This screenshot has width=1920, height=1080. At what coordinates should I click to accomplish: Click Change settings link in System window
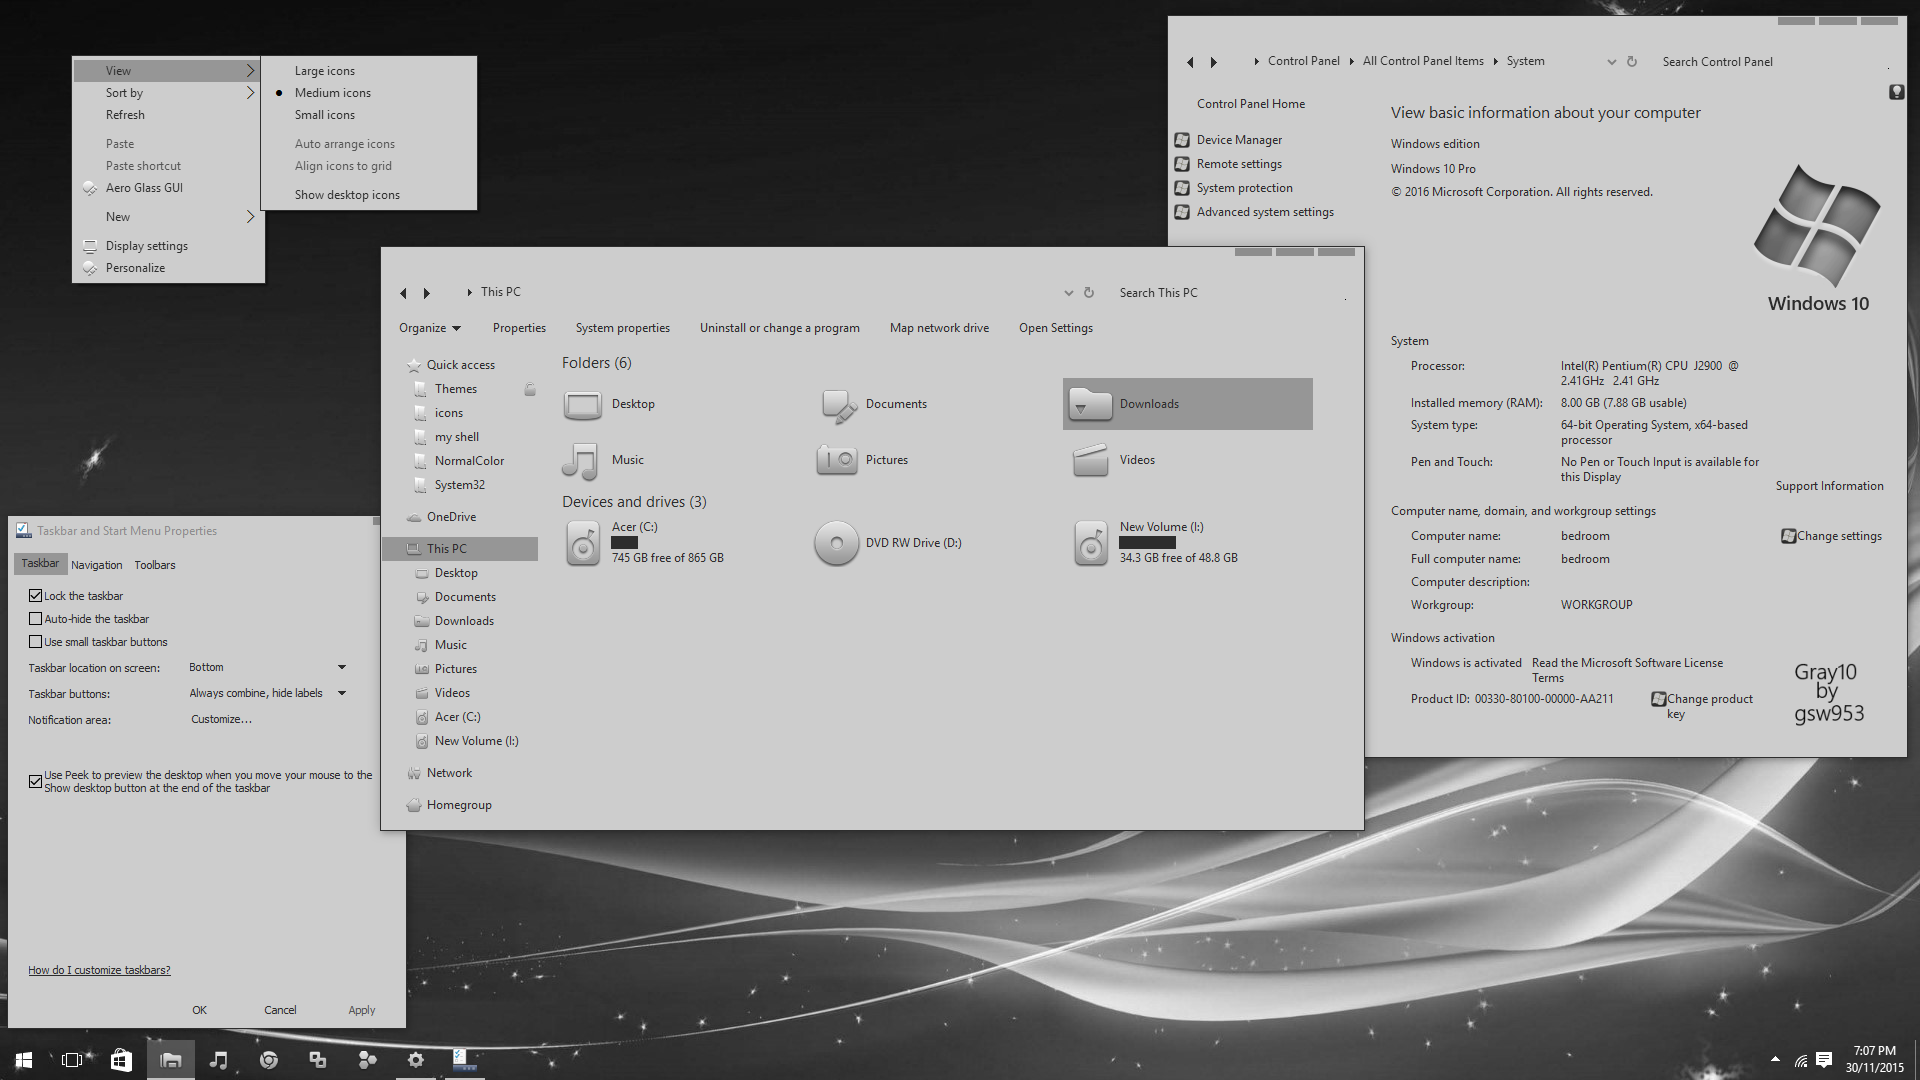[1839, 536]
